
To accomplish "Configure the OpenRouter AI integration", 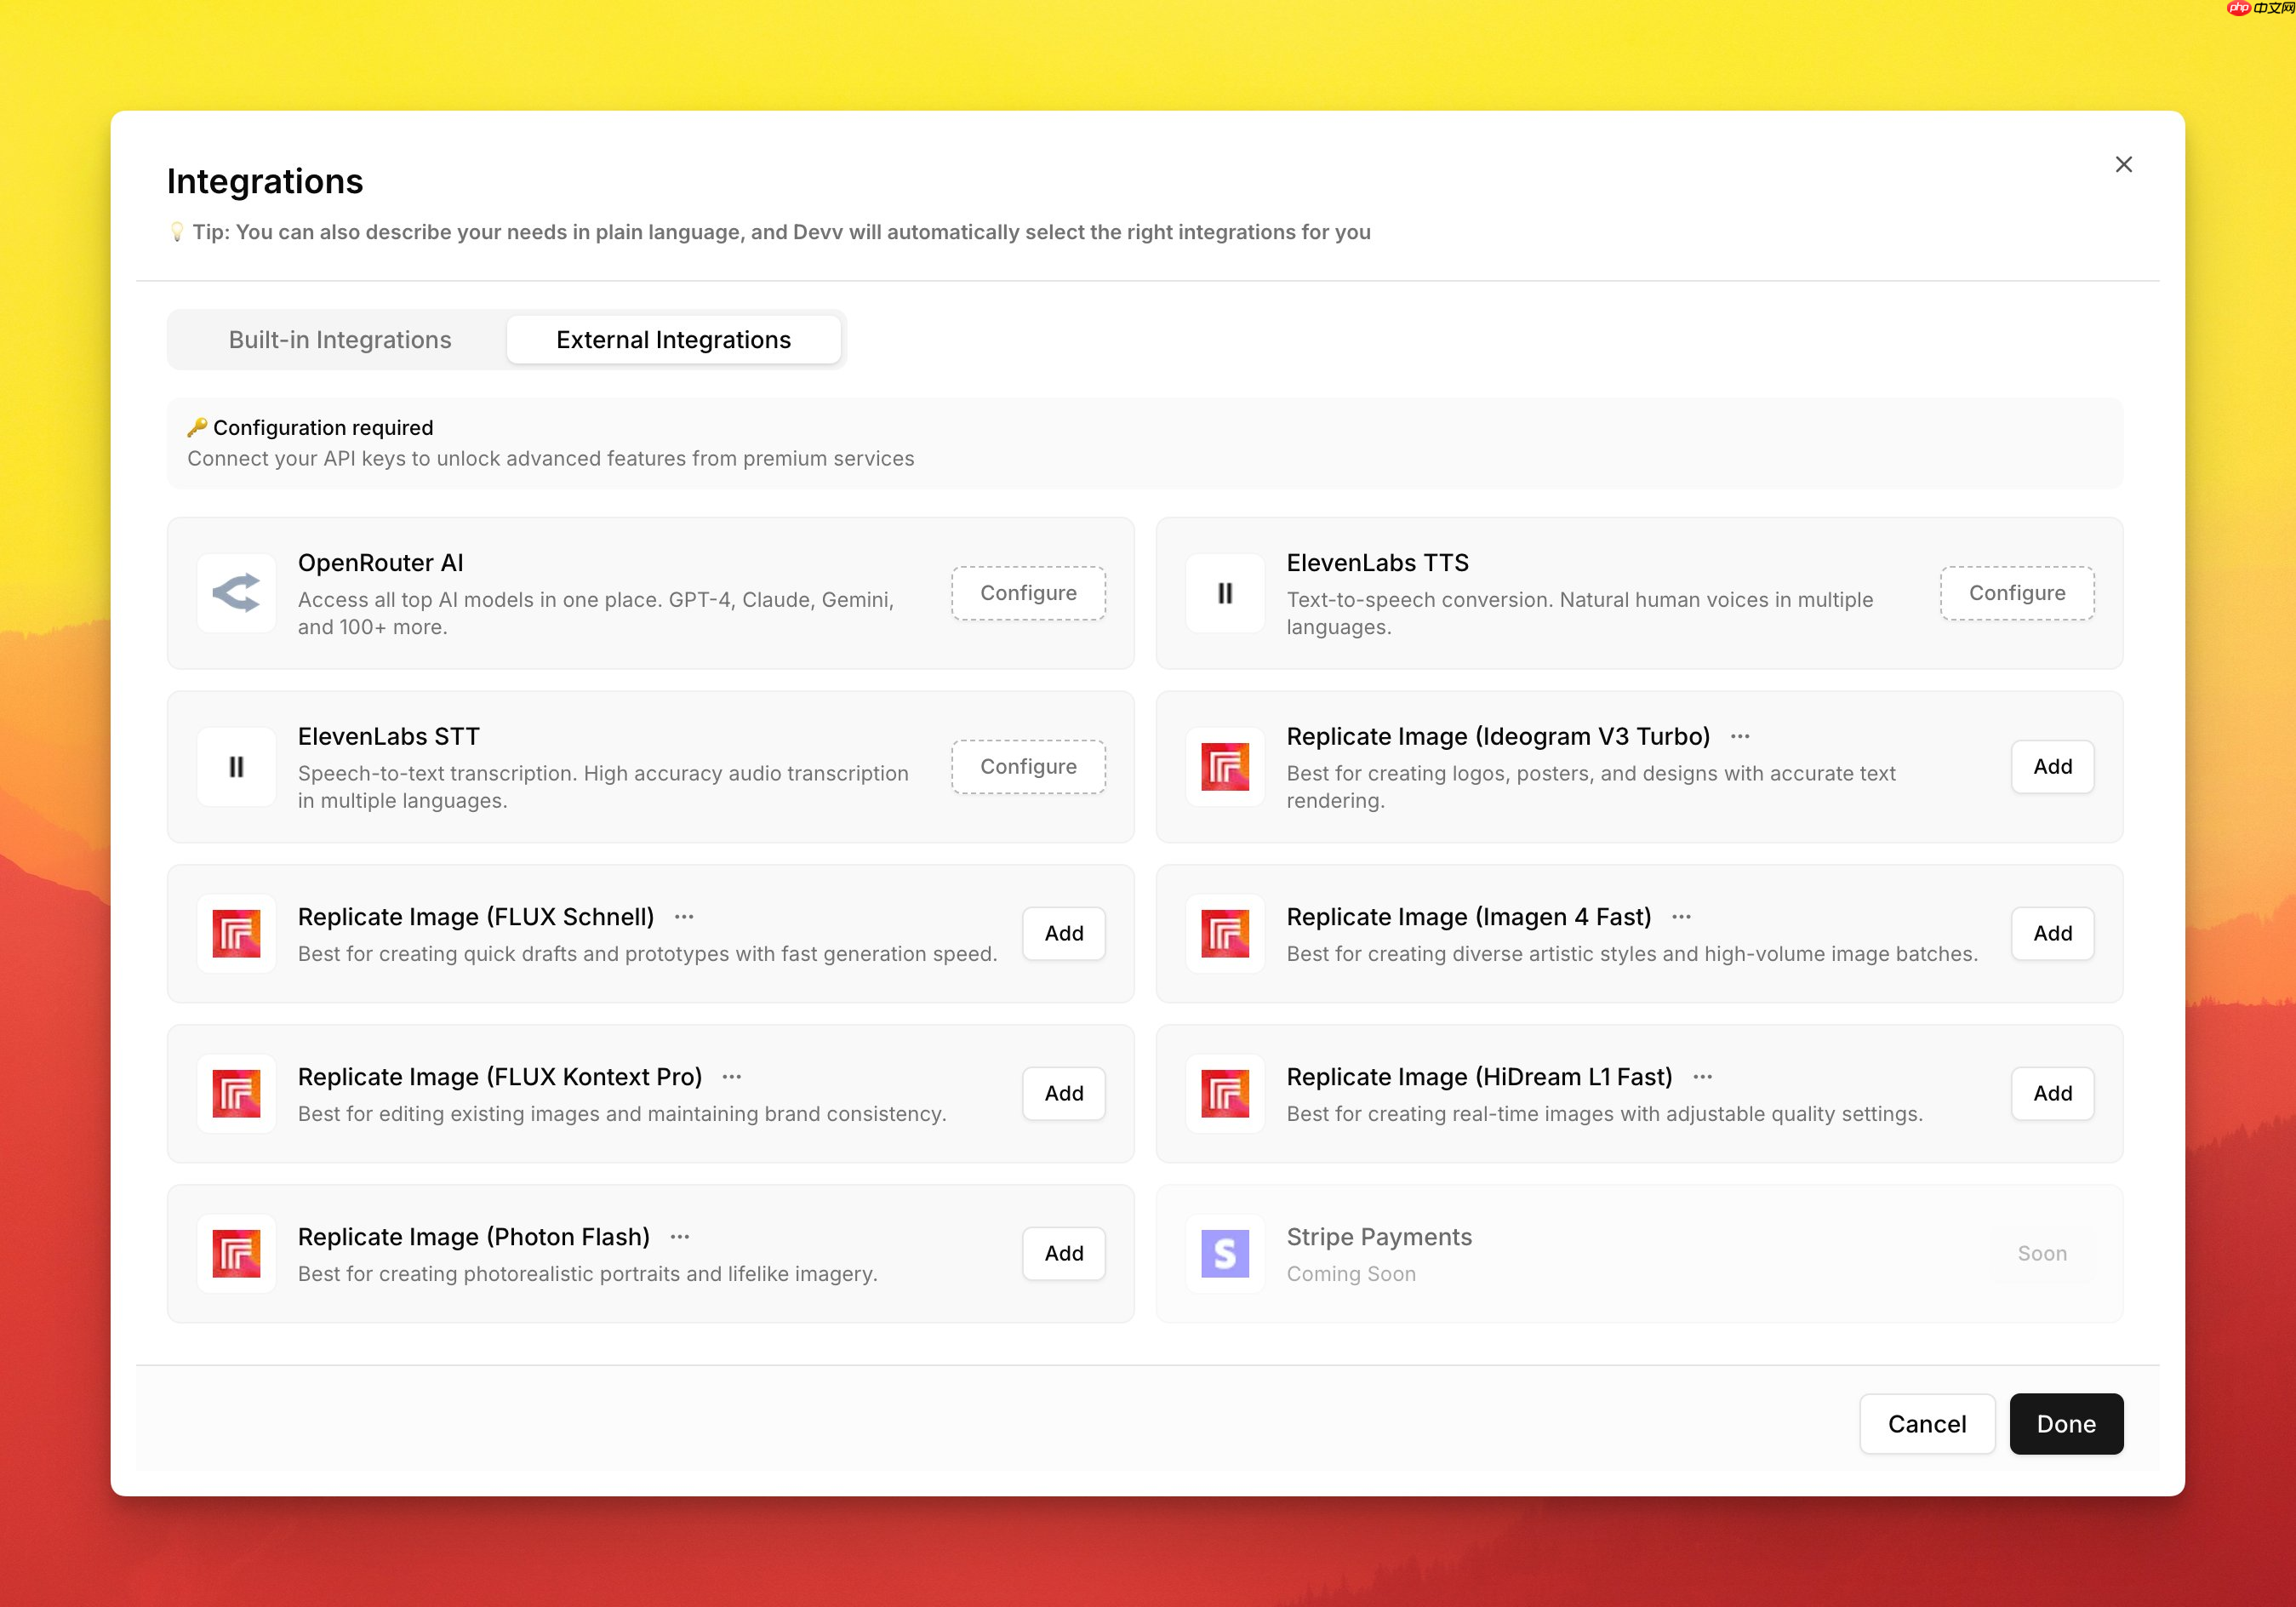I will 1028,593.
